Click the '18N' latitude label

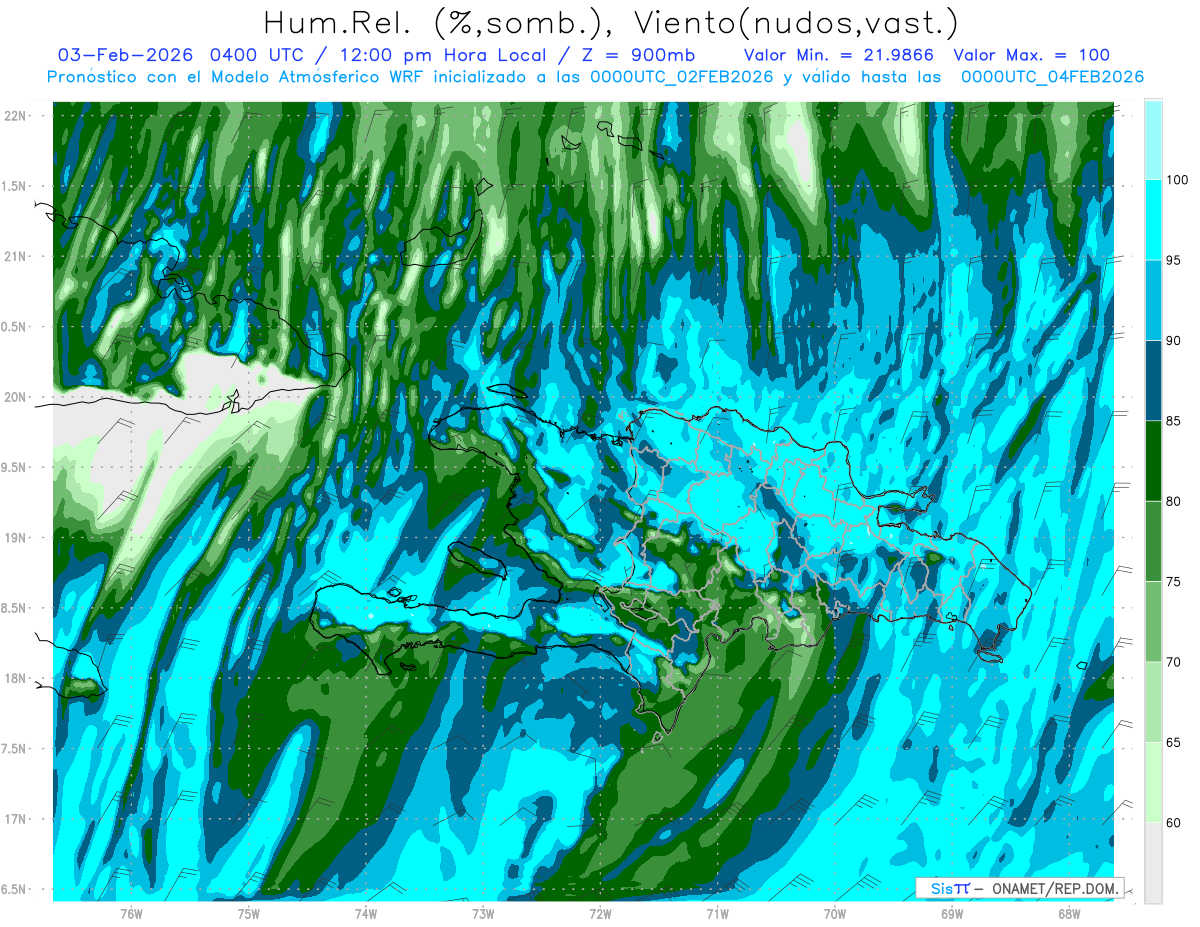[x=16, y=678]
